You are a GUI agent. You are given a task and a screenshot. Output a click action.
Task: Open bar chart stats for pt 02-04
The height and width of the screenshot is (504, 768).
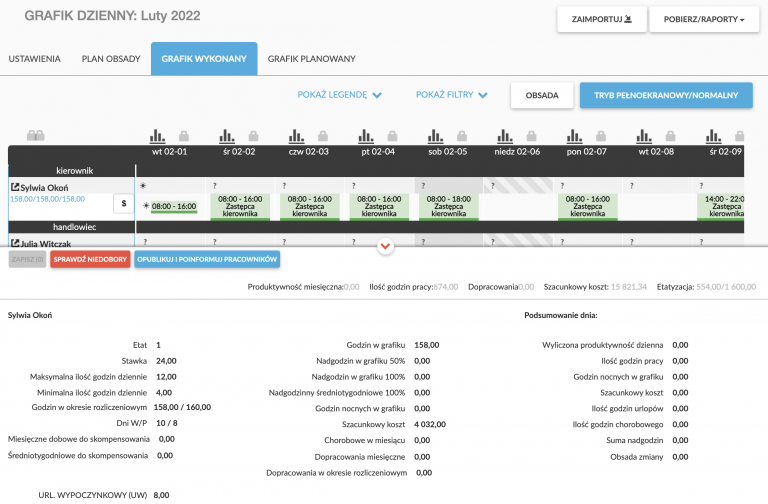(365, 136)
